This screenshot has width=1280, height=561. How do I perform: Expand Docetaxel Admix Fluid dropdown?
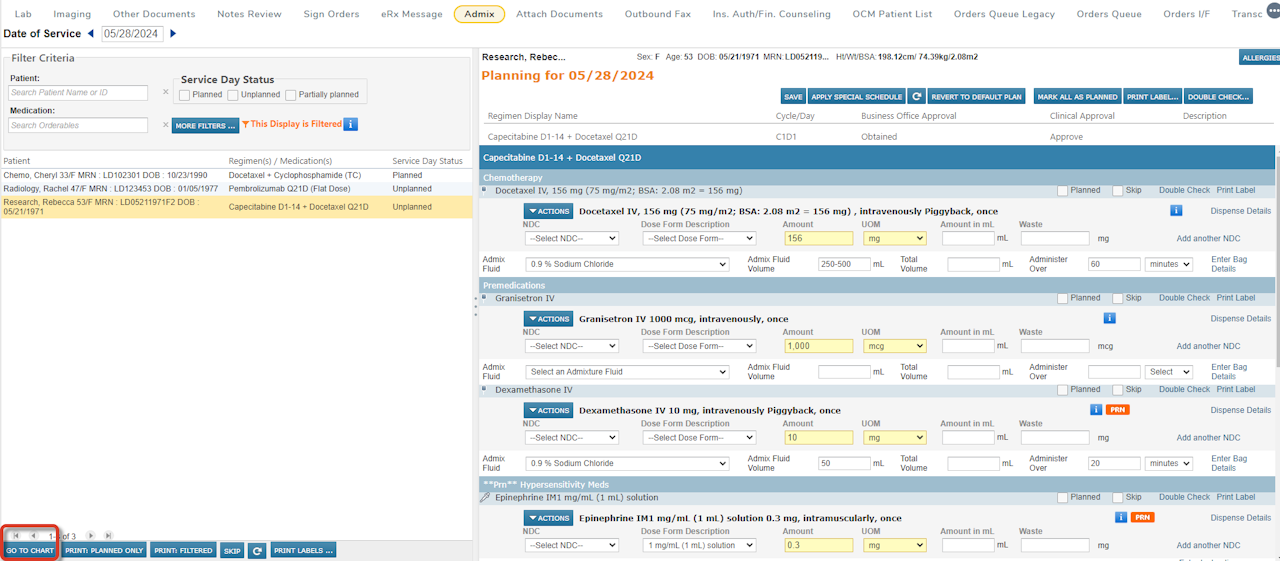coord(627,264)
